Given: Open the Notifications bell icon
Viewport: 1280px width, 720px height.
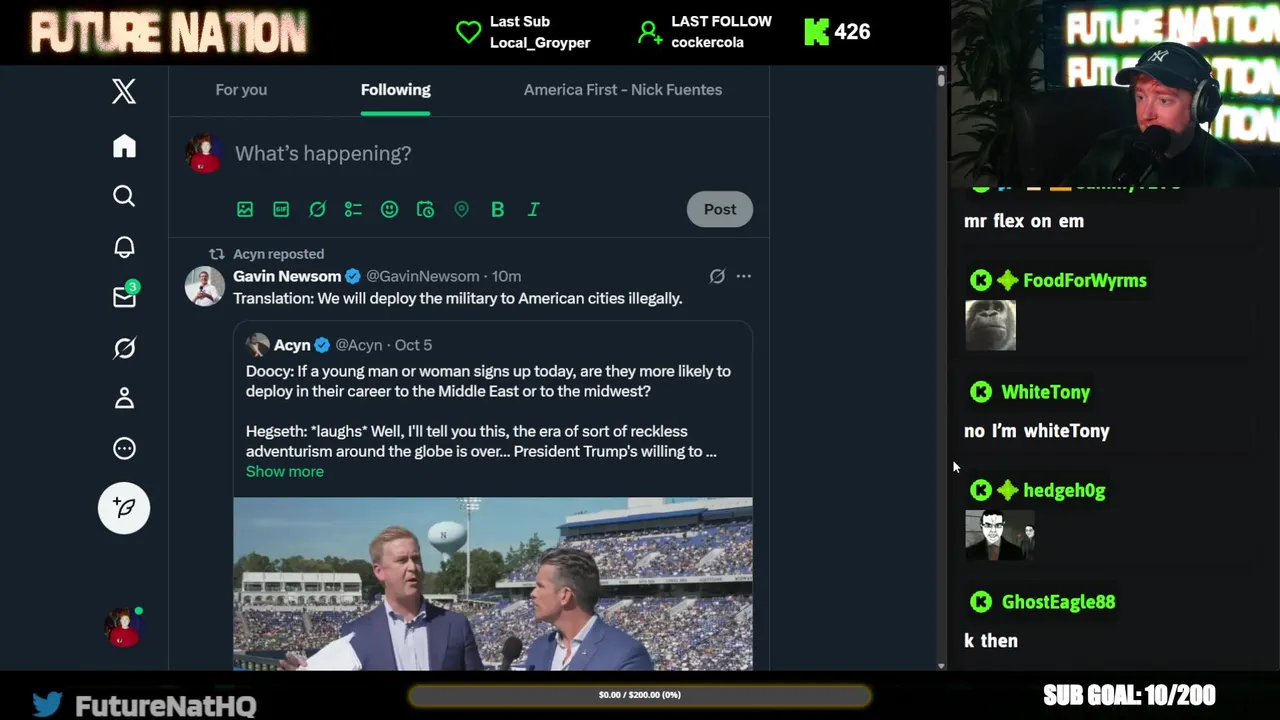Looking at the screenshot, I should tap(124, 247).
